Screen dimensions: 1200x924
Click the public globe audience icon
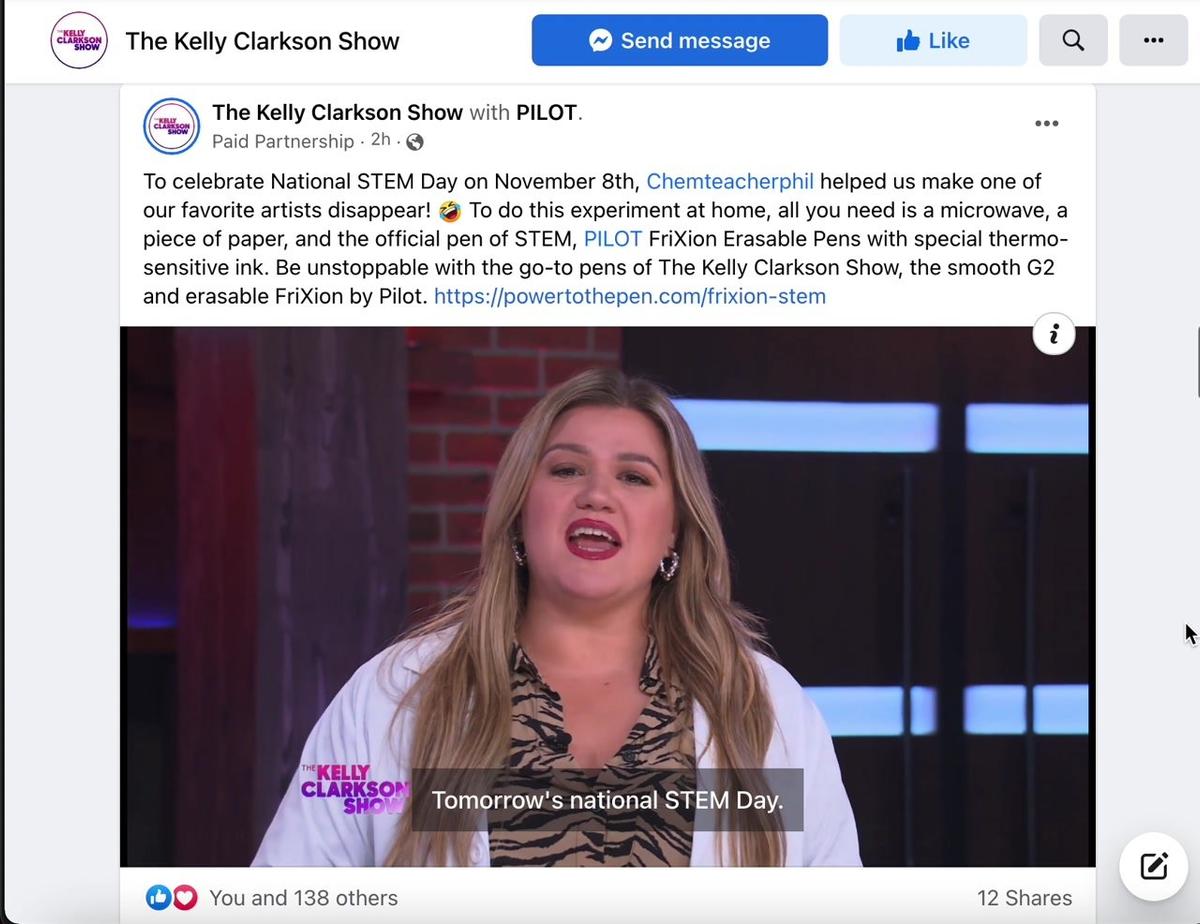415,142
